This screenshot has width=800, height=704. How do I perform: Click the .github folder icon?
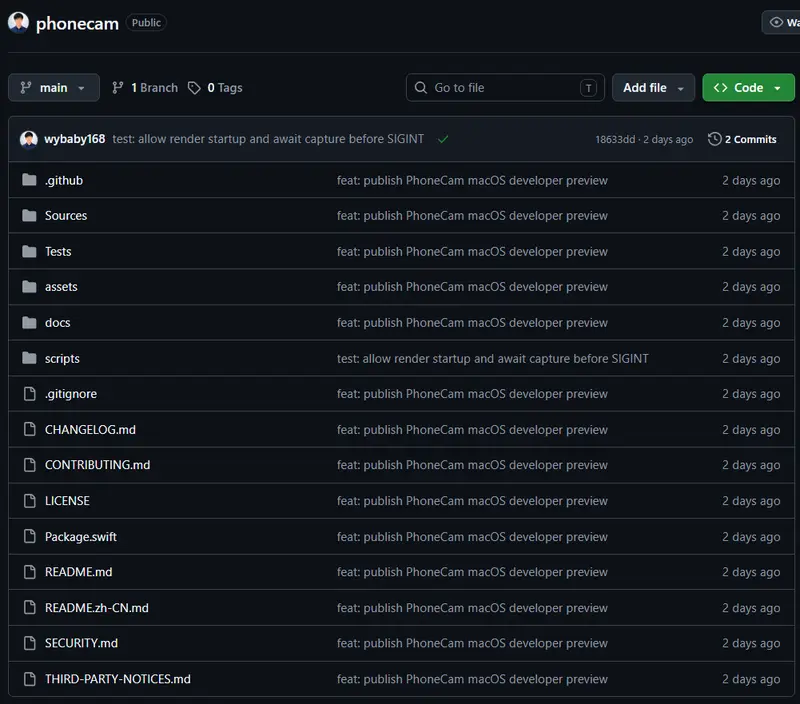tap(30, 180)
